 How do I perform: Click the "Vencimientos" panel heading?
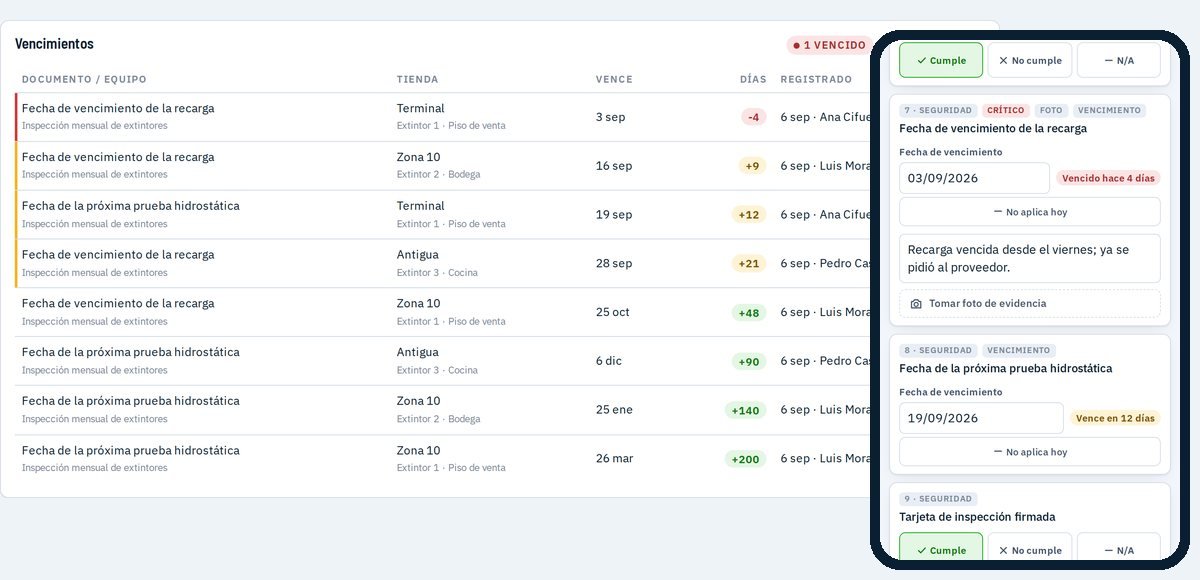pos(54,44)
